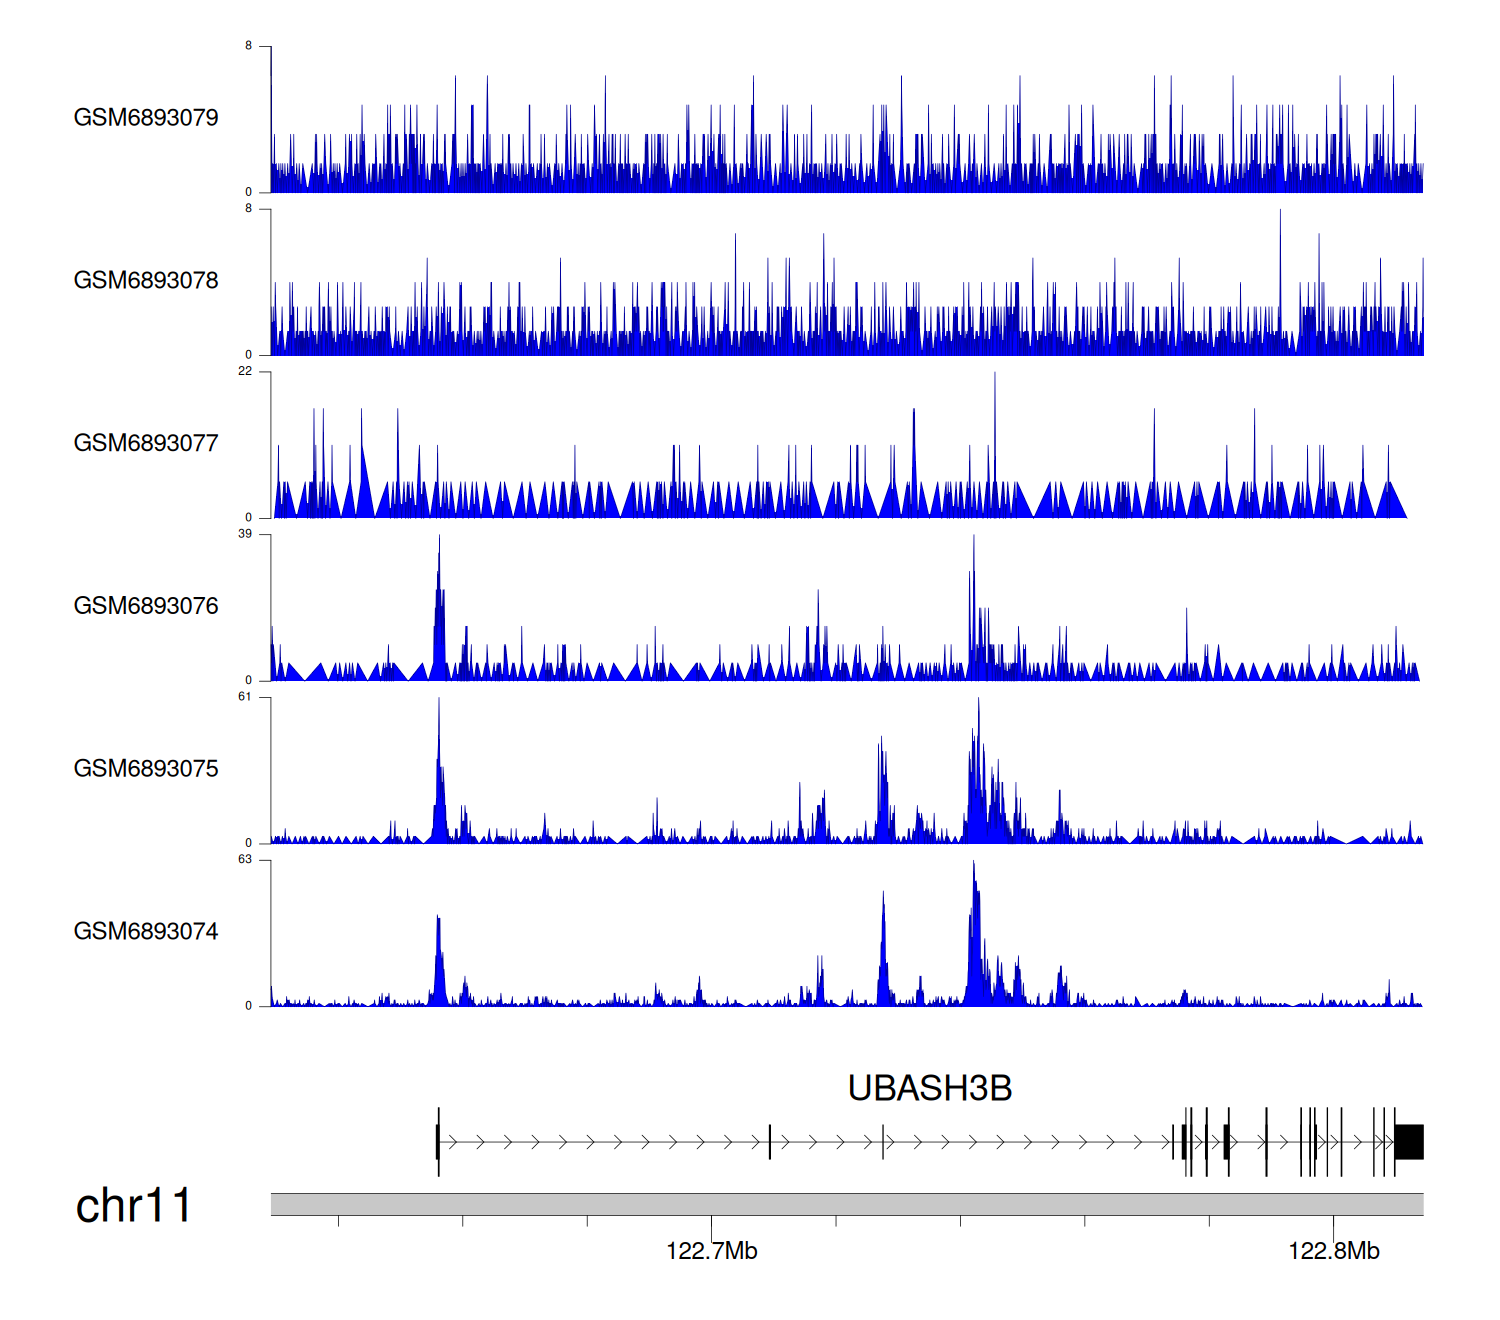Click the GSM6893079 track label
This screenshot has width=1500, height=1320.
146,118
